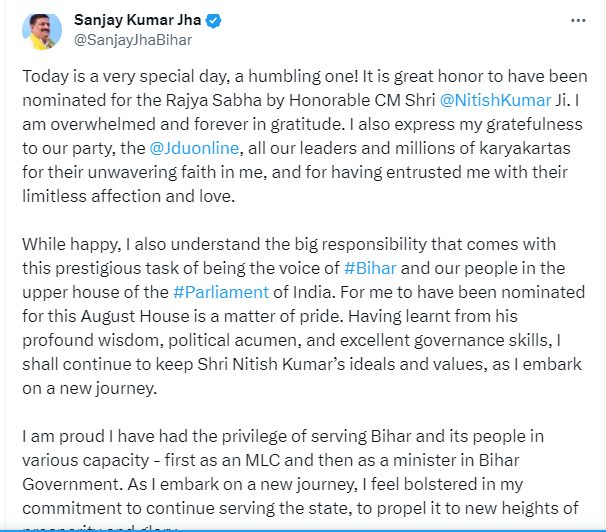This screenshot has width=606, height=532.
Task: Open the @SanjayJhaBihar handle link
Action: [133, 40]
